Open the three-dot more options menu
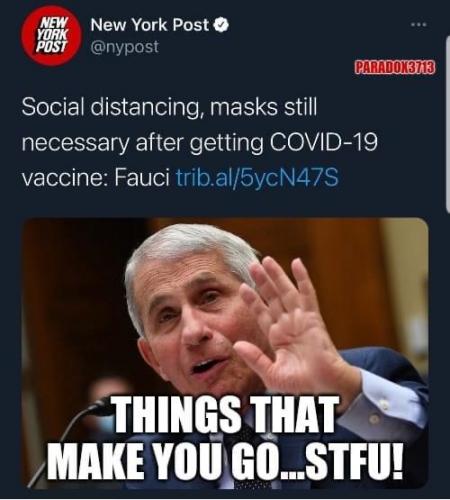450x500 pixels. pyautogui.click(x=419, y=24)
